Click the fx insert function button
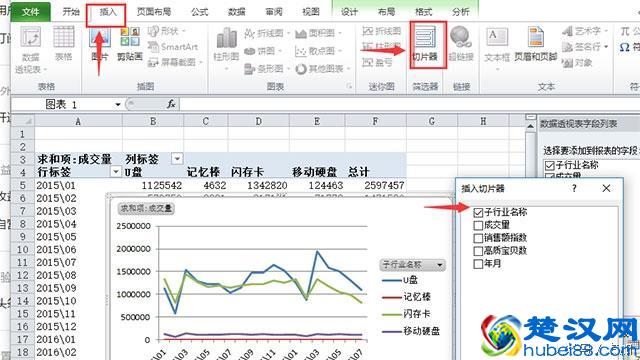 click(171, 104)
